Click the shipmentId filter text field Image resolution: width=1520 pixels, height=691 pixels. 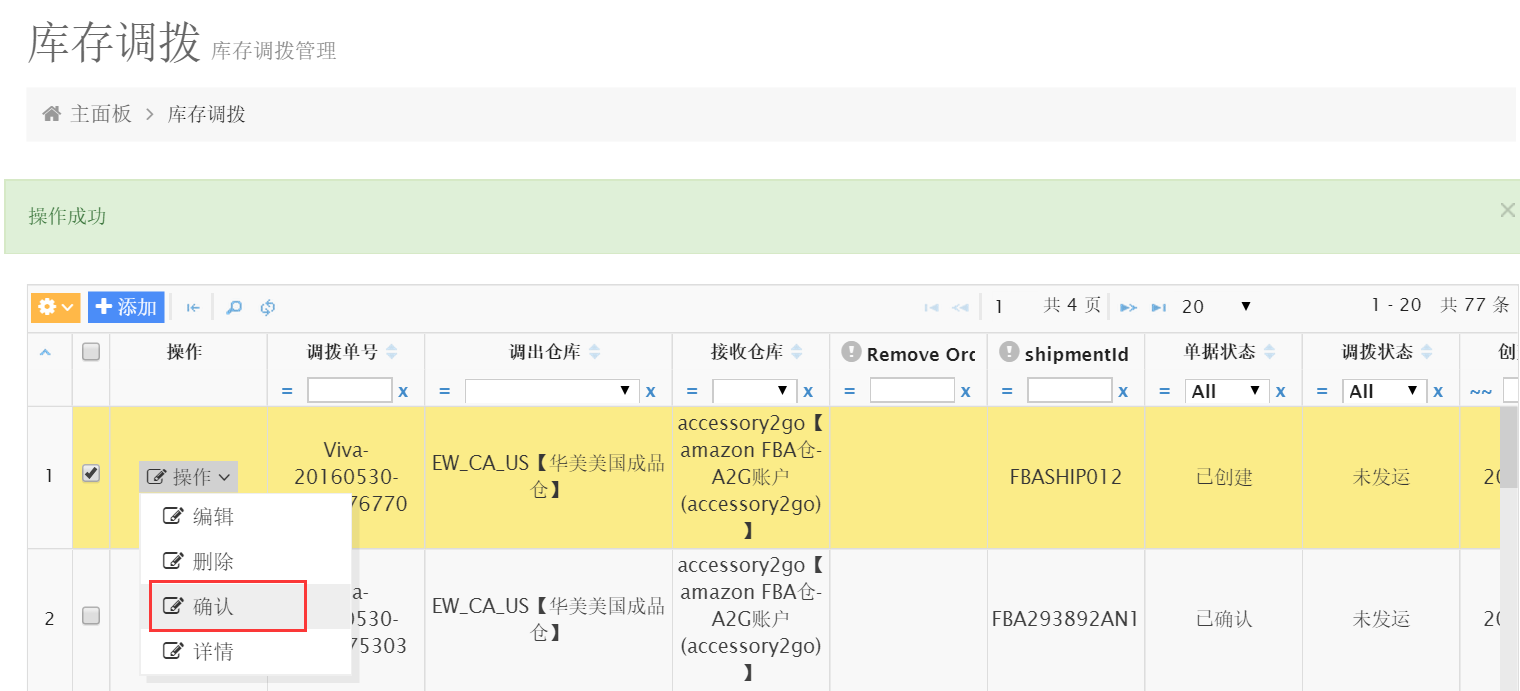coord(1069,391)
